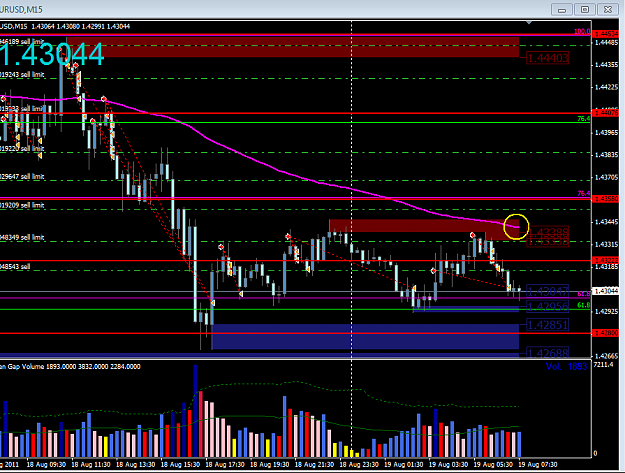This screenshot has width=625, height=473.
Task: Restore down the EURUSD,M15 chart window
Action: click(x=585, y=9)
